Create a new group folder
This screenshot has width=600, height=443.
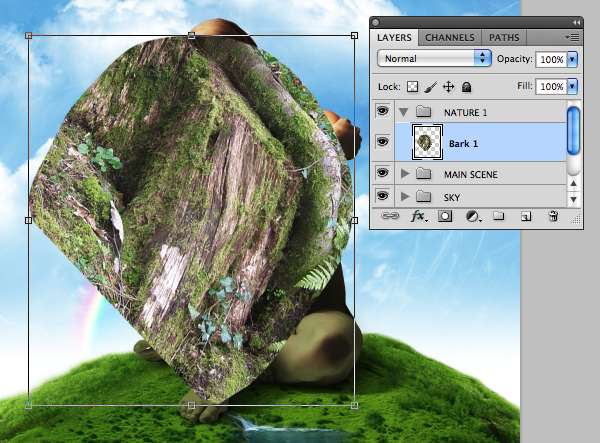coord(498,216)
